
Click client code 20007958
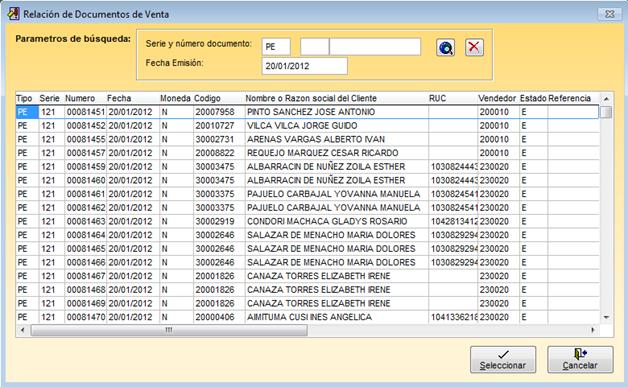coord(215,112)
